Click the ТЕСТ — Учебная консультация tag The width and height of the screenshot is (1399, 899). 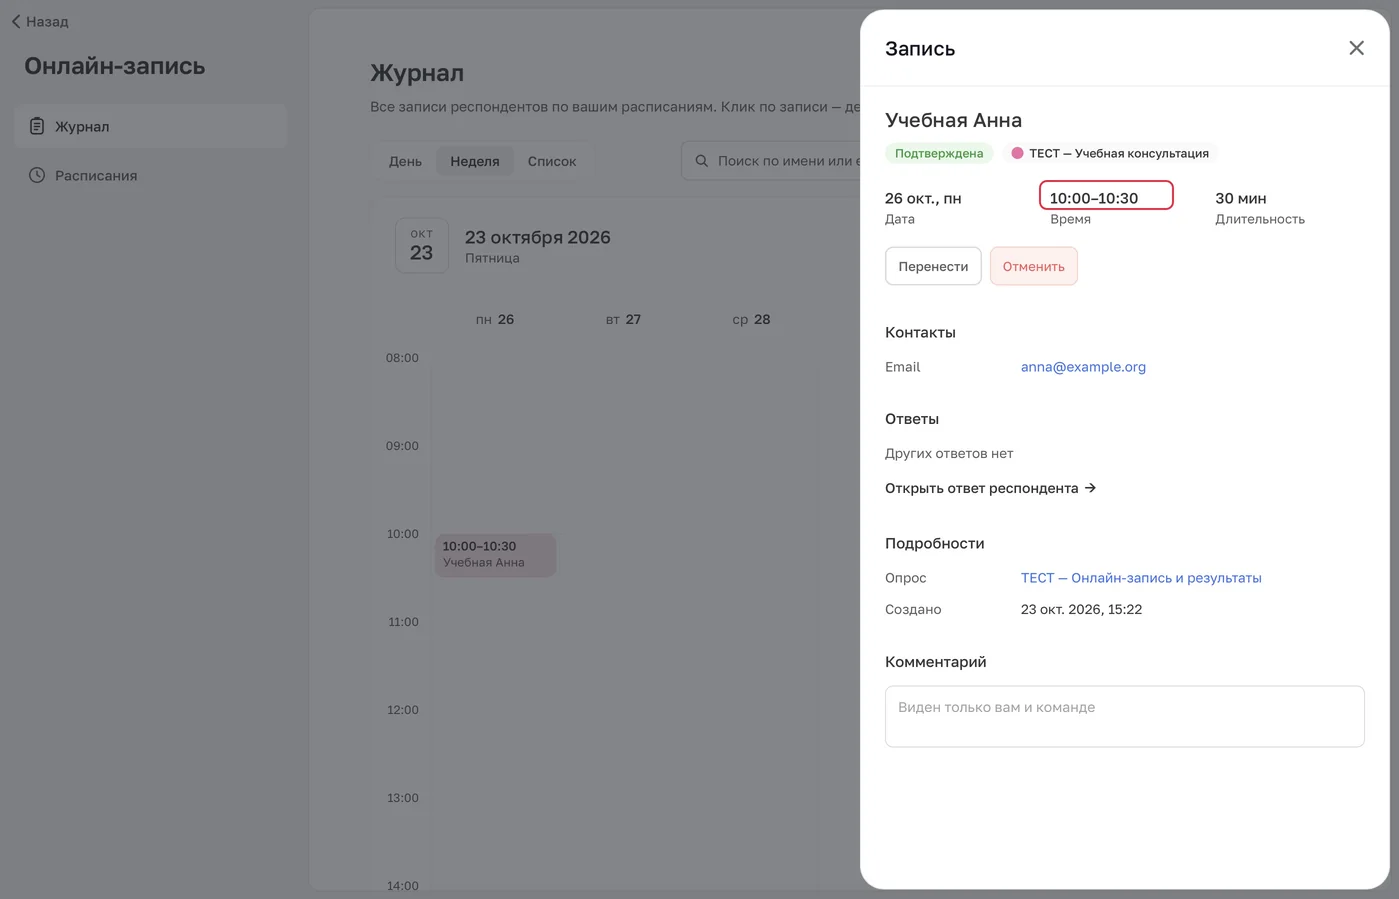coord(1110,153)
